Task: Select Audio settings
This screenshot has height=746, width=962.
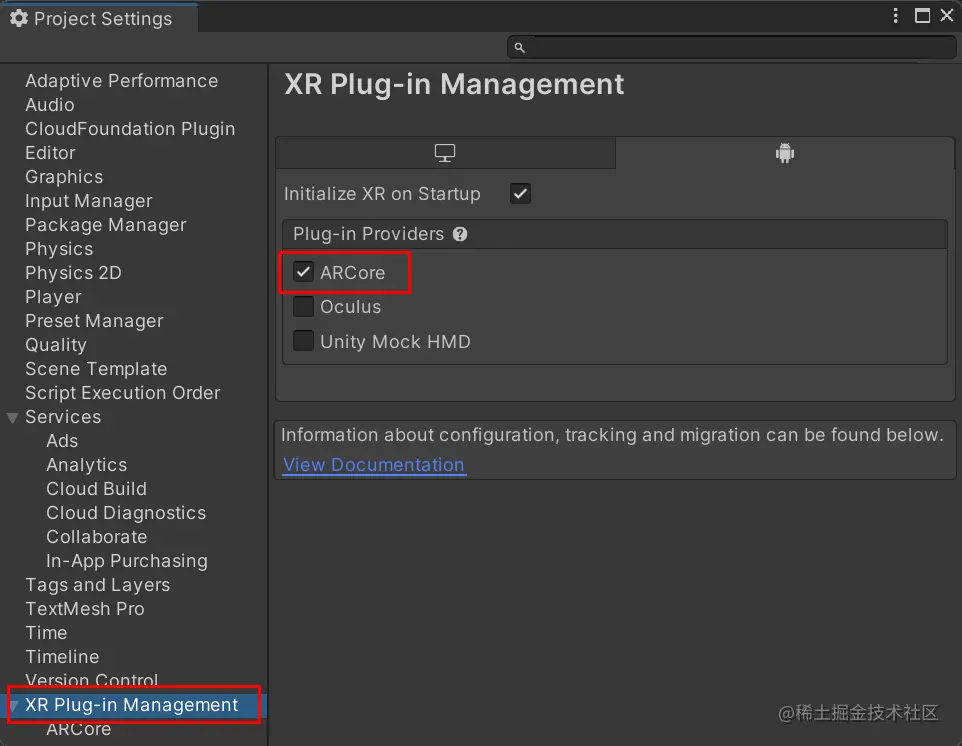Action: 50,105
